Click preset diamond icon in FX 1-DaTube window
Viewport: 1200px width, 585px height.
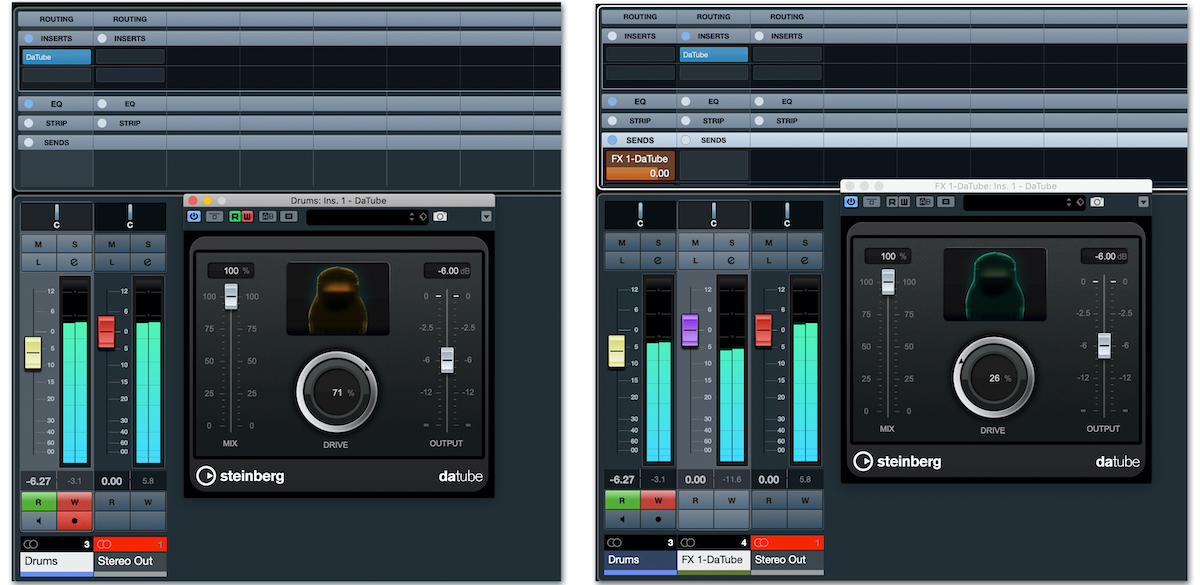[x=1080, y=201]
